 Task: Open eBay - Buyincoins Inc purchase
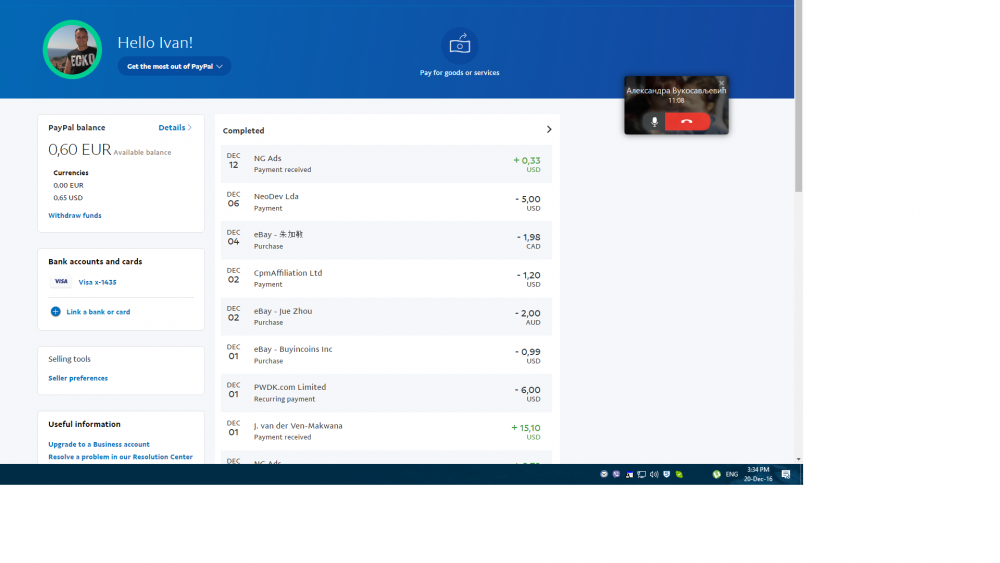coord(386,355)
